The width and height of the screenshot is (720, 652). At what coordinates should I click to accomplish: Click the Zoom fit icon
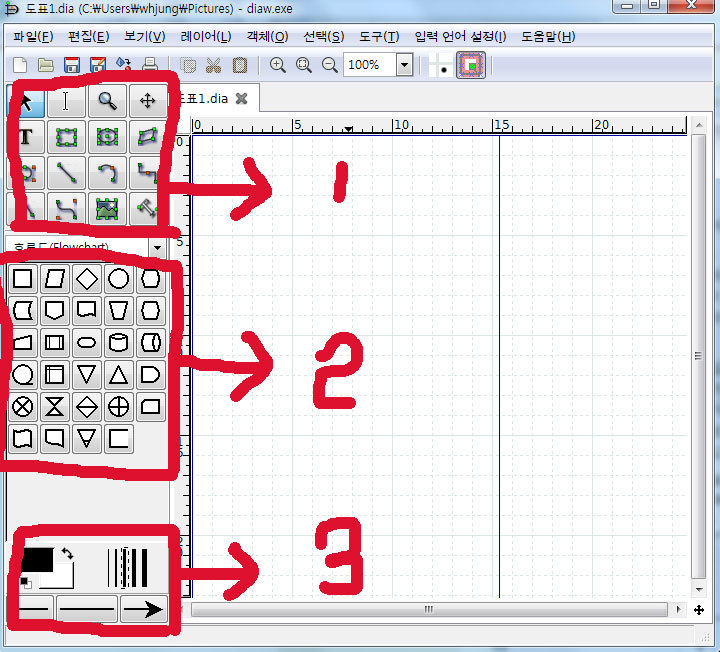click(x=304, y=65)
